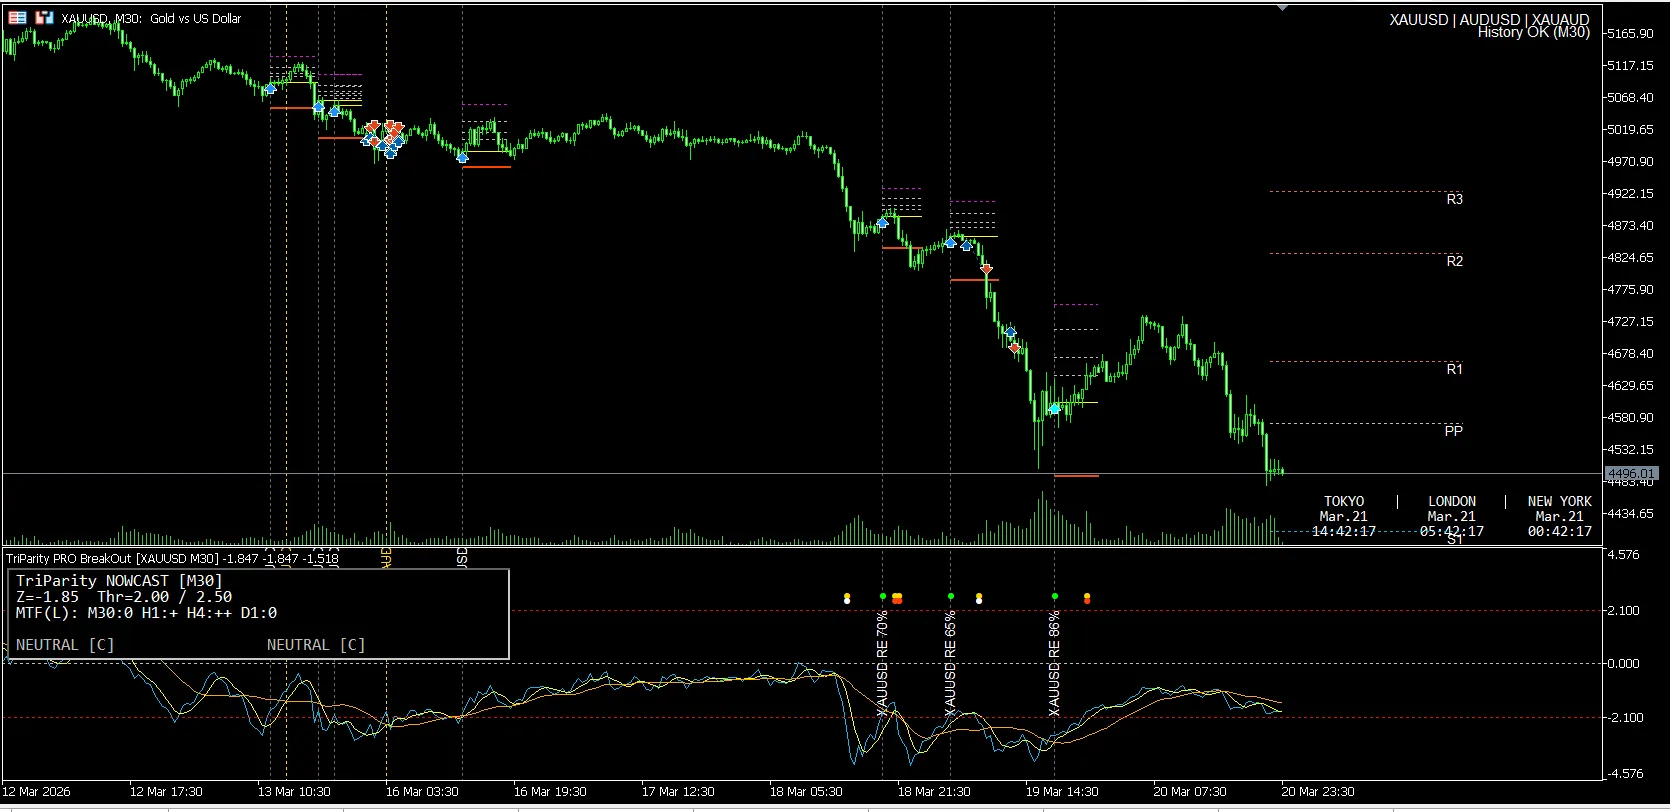
Task: Click the 4434.65 price scale value
Action: [1631, 514]
